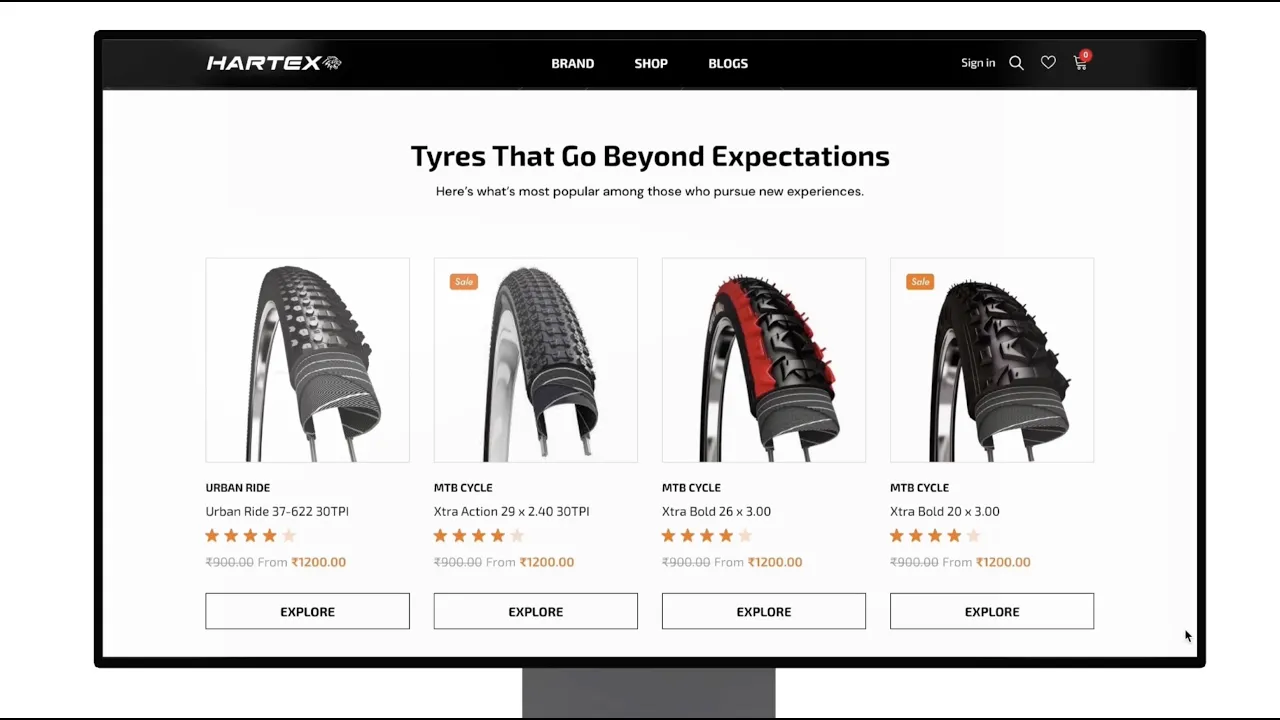
Task: Open the red Xtra Bold 26 tyre image
Action: (x=764, y=360)
